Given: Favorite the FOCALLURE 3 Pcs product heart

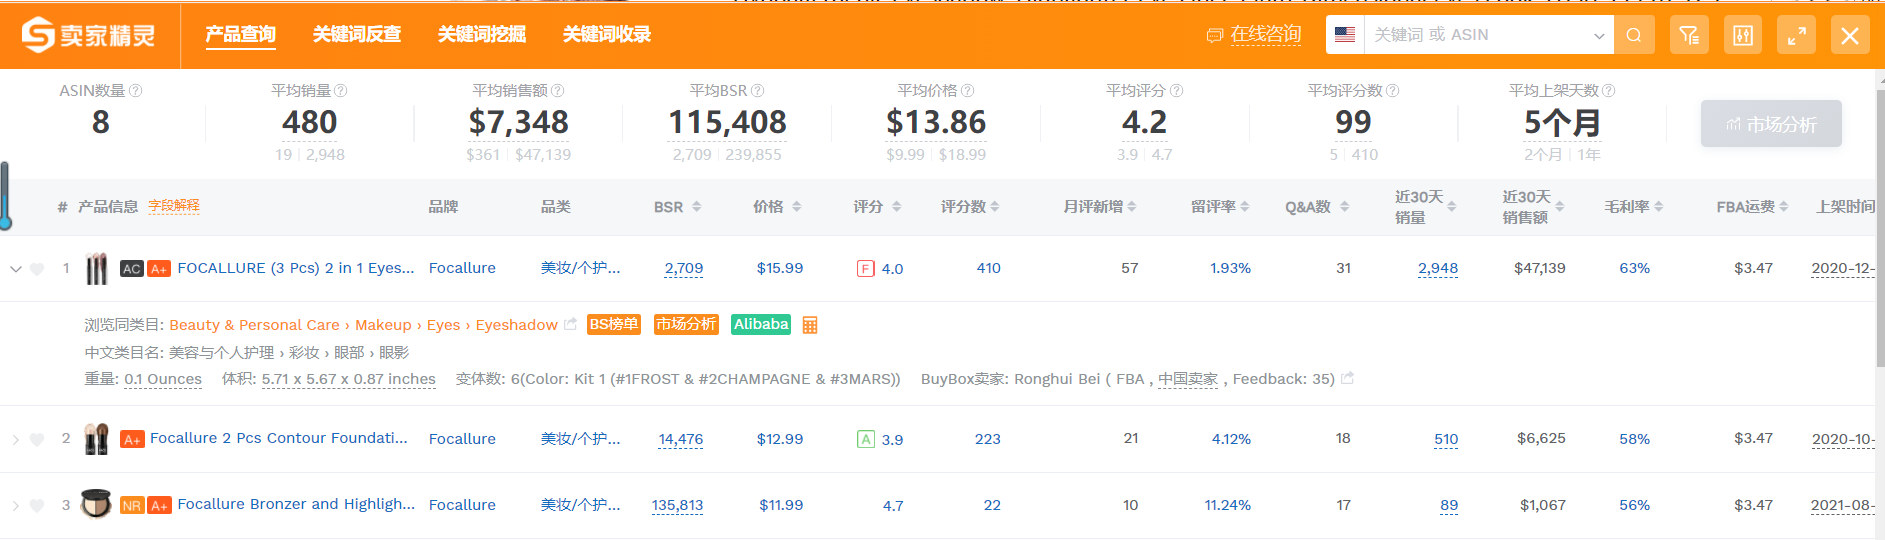Looking at the screenshot, I should point(37,269).
